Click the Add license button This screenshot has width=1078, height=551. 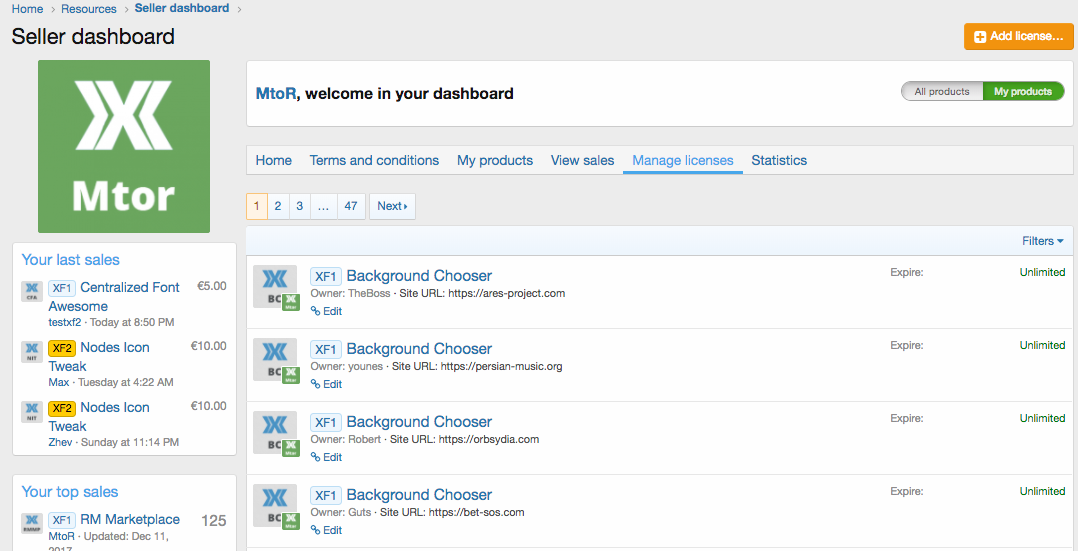tap(1018, 36)
